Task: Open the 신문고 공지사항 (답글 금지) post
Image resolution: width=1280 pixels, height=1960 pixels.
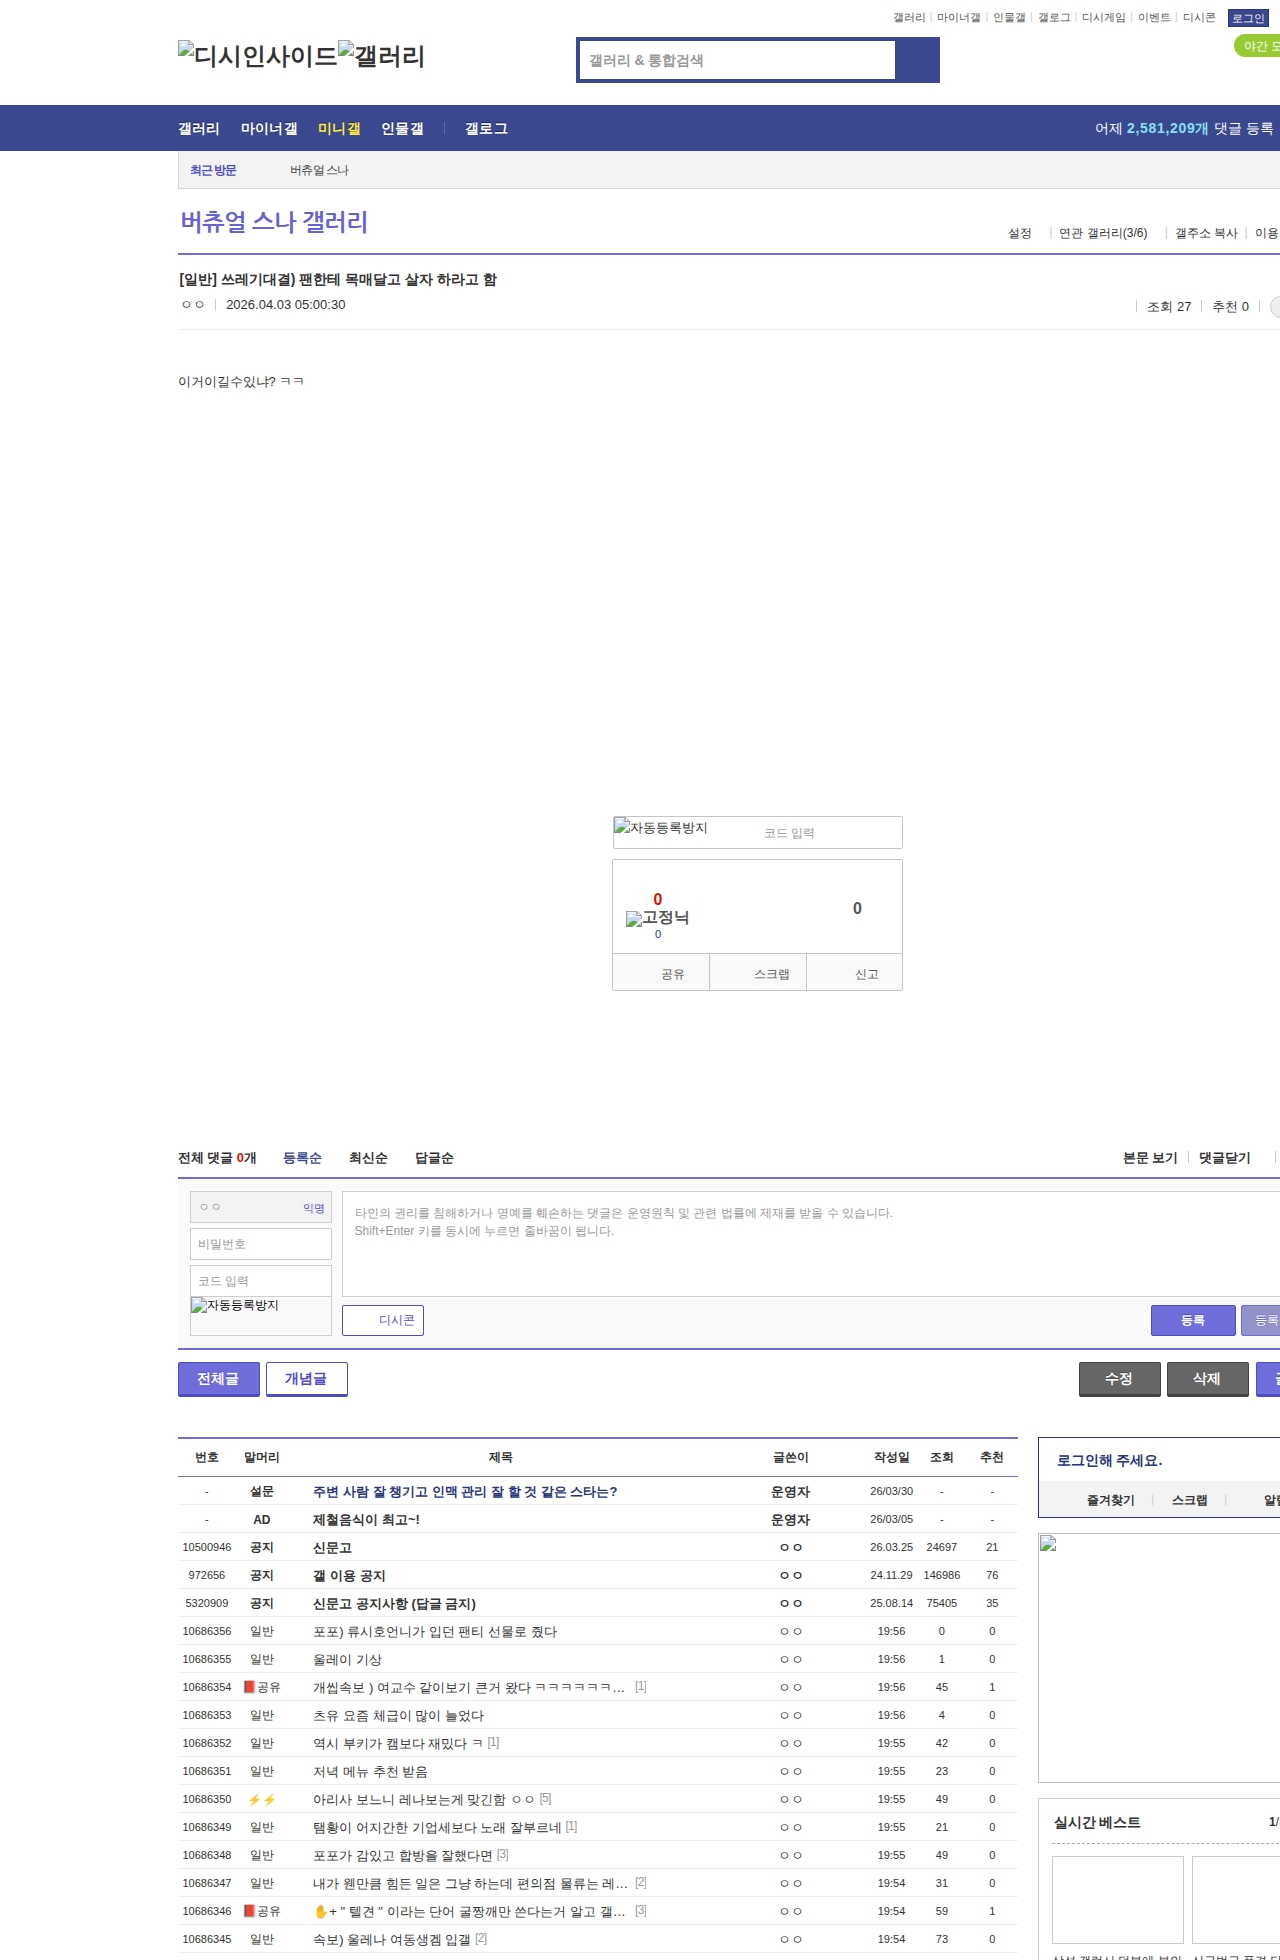Action: [x=394, y=1603]
